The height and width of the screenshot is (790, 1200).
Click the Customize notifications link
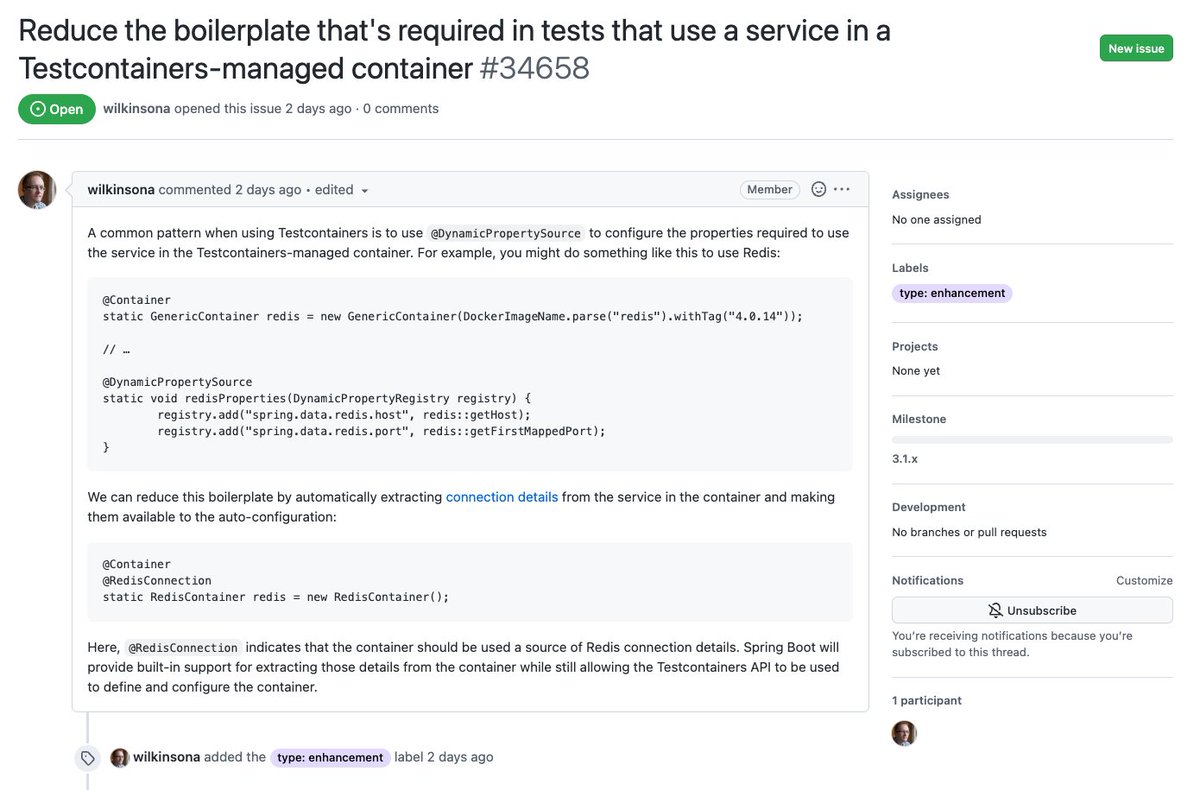[1146, 580]
